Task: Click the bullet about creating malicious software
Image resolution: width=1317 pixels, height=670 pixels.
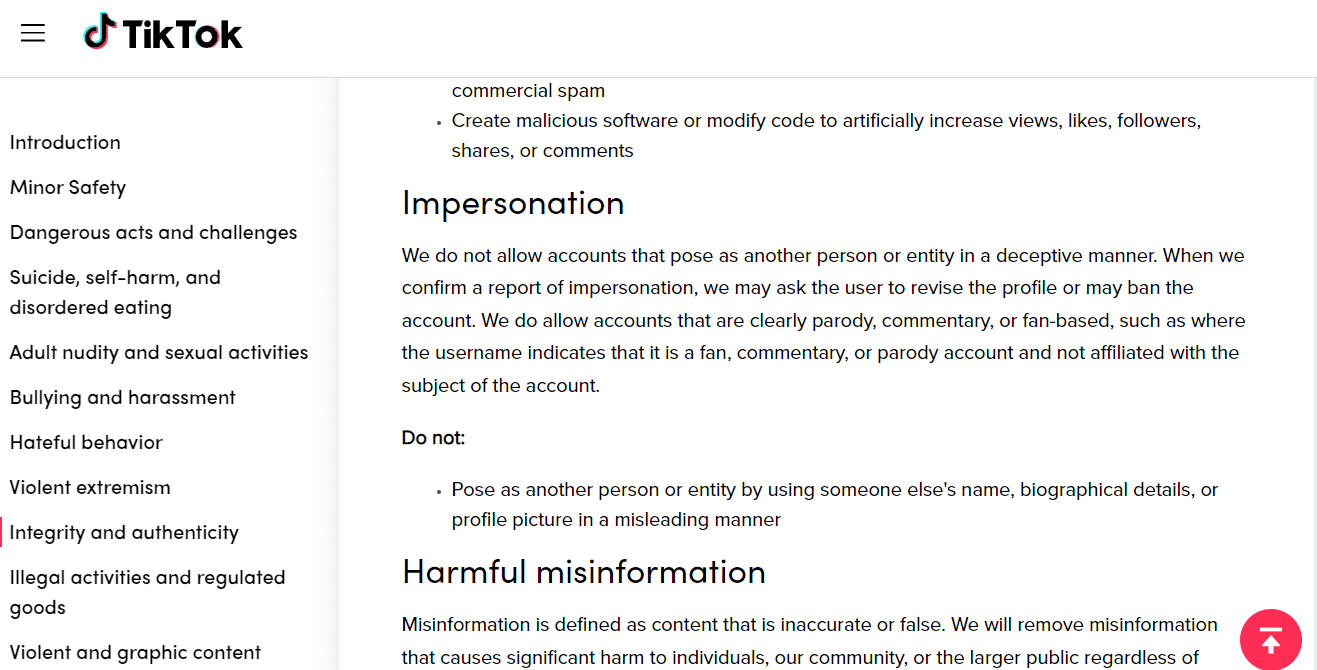Action: point(826,135)
